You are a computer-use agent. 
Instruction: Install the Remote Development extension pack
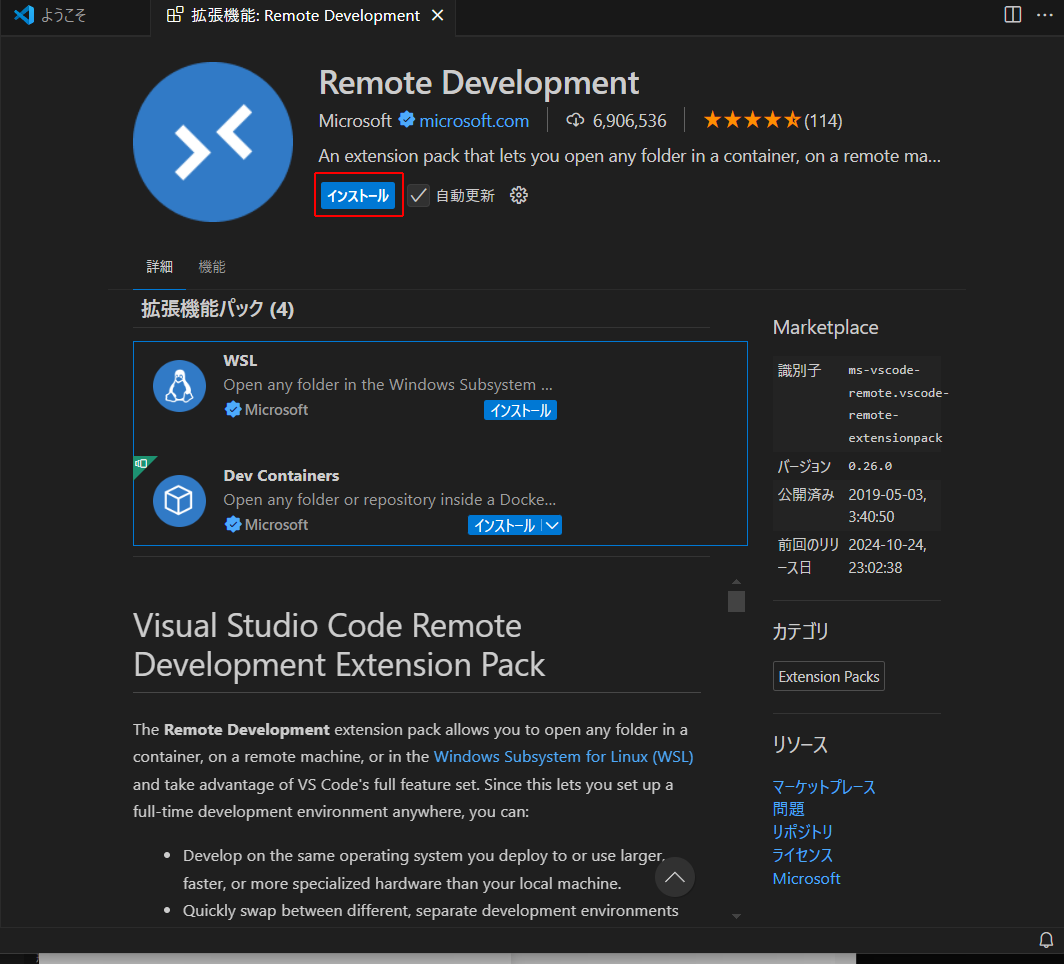[x=358, y=195]
